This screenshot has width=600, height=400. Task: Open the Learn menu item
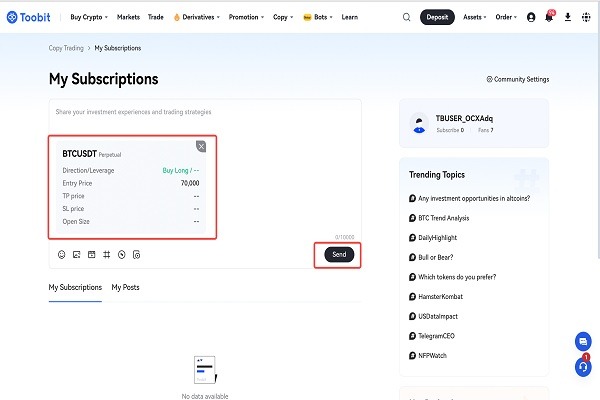tap(349, 17)
